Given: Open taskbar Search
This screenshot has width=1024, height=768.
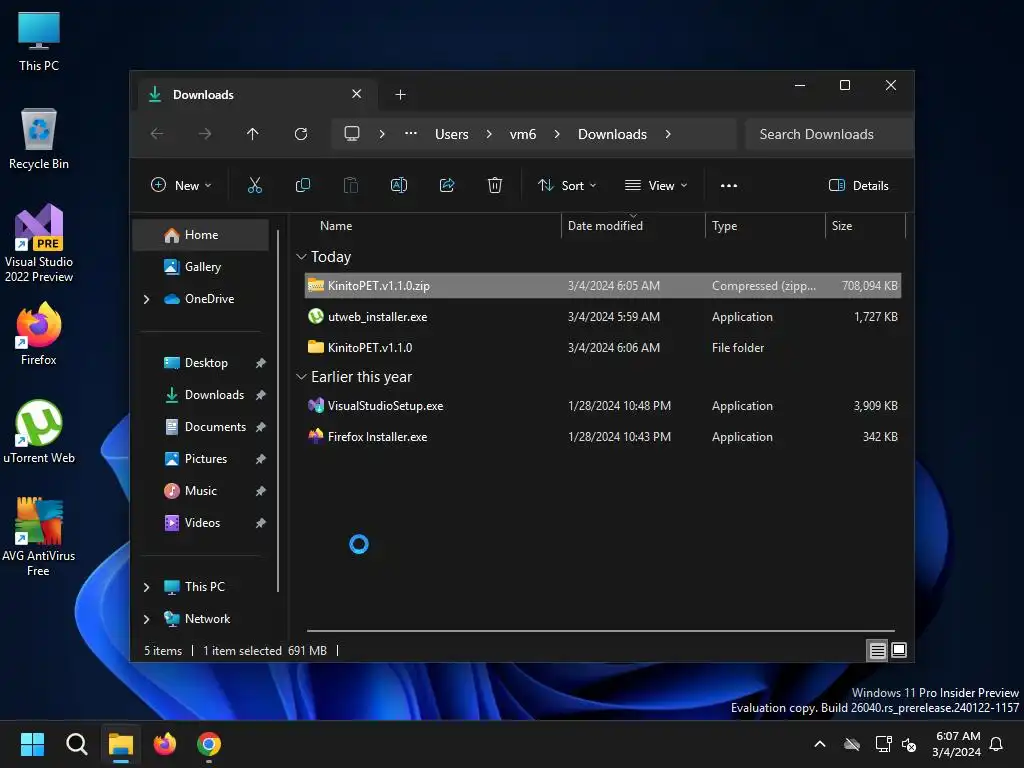Looking at the screenshot, I should pos(76,744).
